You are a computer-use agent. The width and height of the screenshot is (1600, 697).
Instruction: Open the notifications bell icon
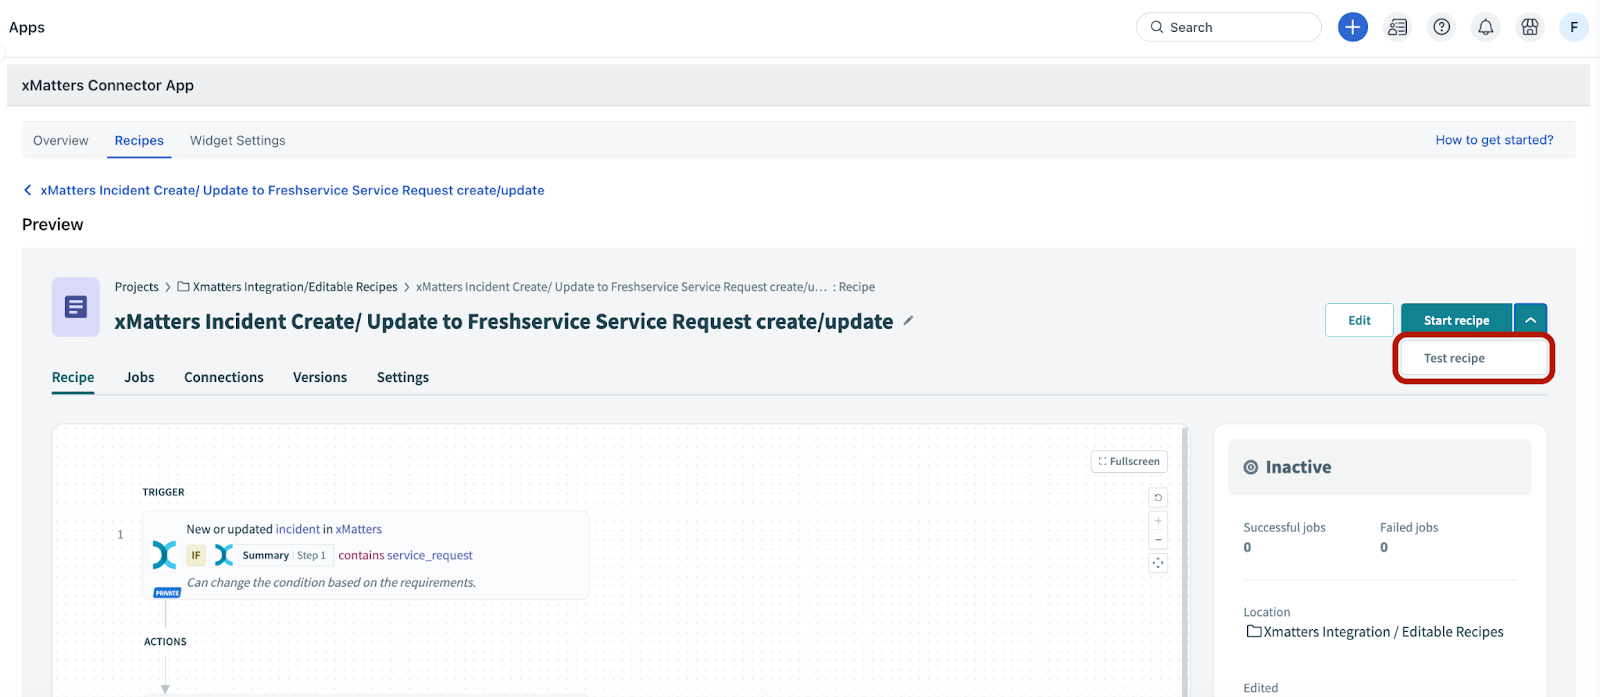coord(1485,27)
